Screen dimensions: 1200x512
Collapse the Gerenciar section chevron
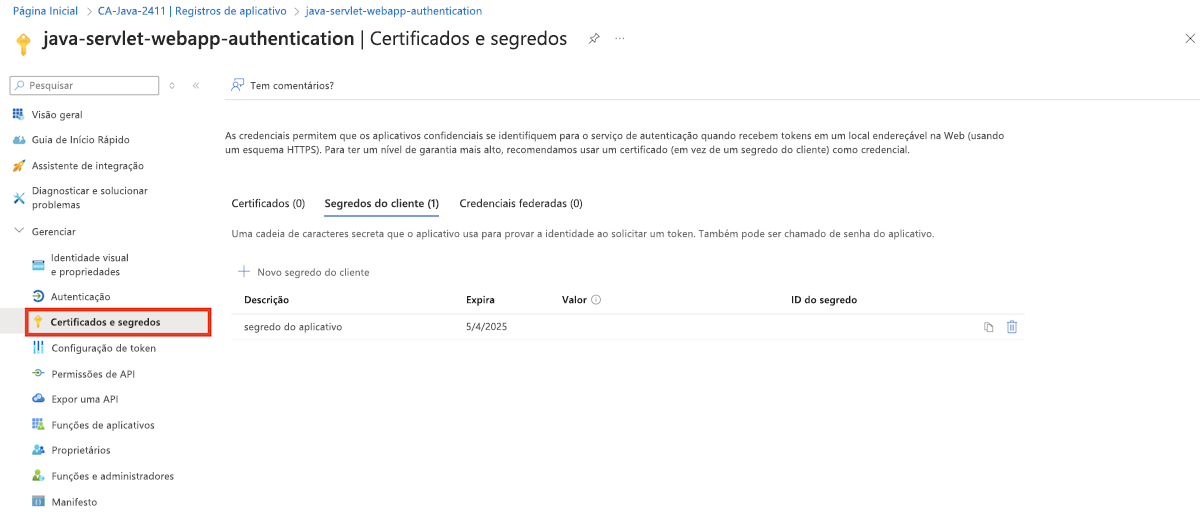tap(18, 231)
